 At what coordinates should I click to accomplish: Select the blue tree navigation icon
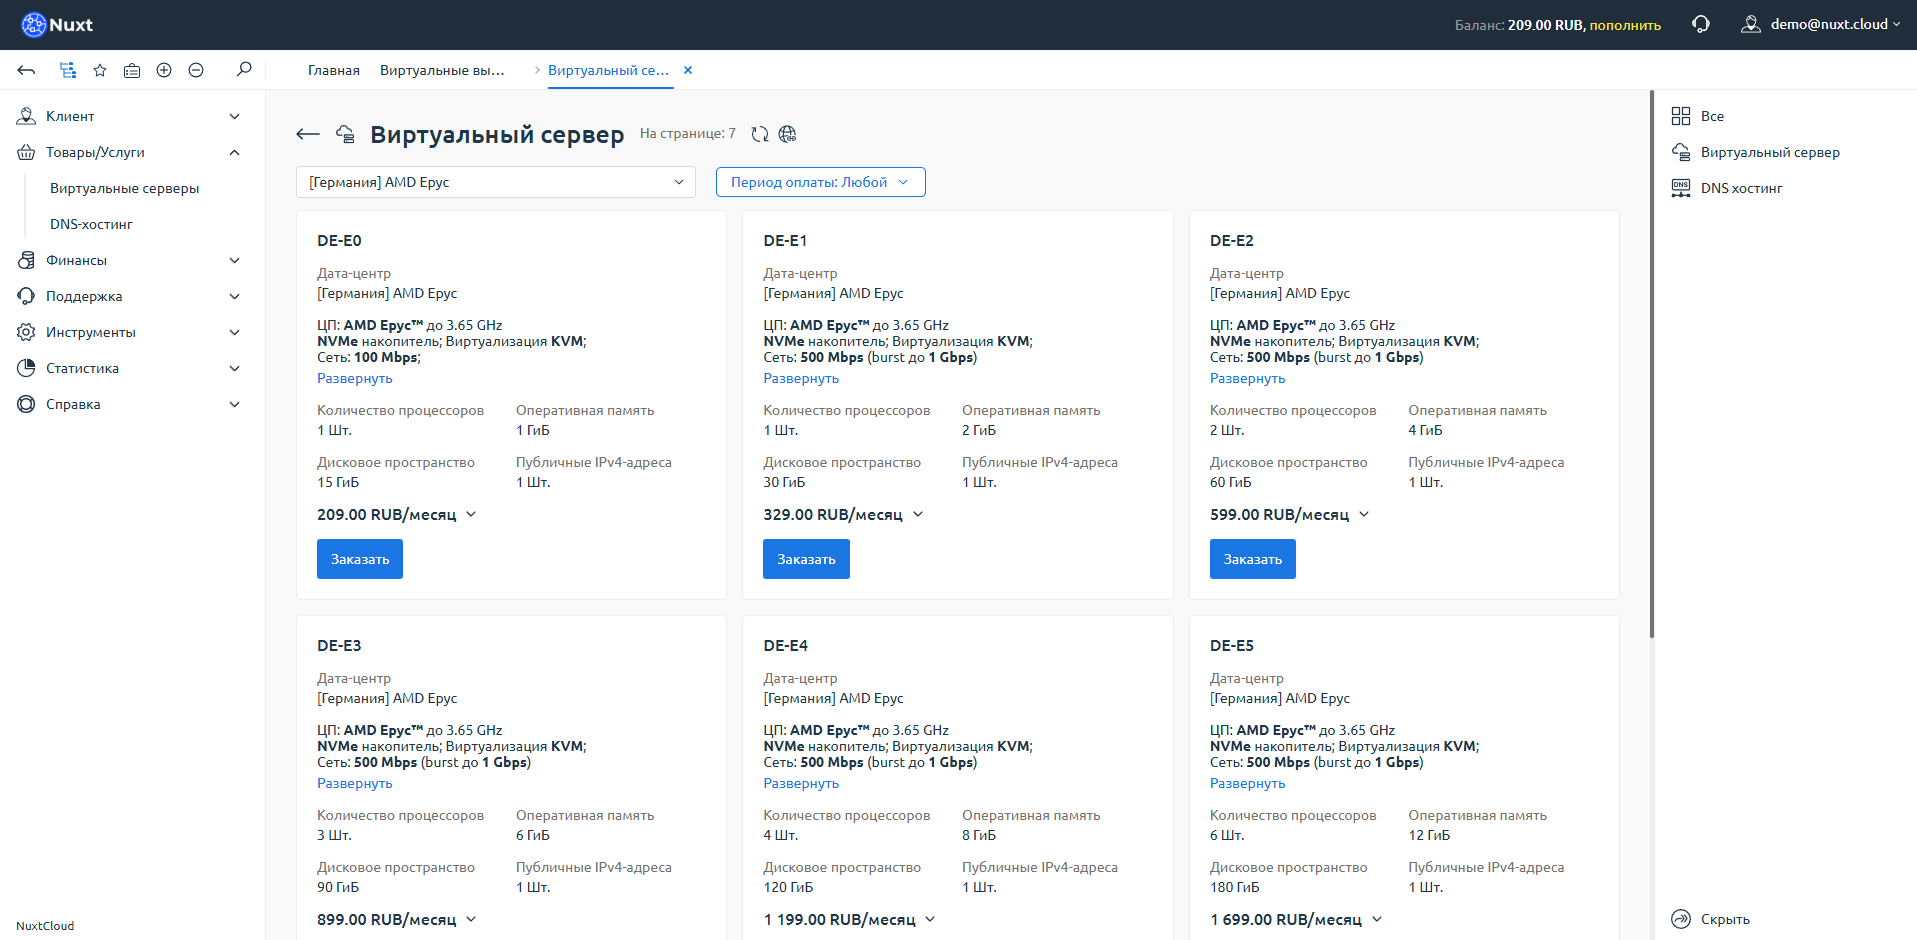point(67,70)
